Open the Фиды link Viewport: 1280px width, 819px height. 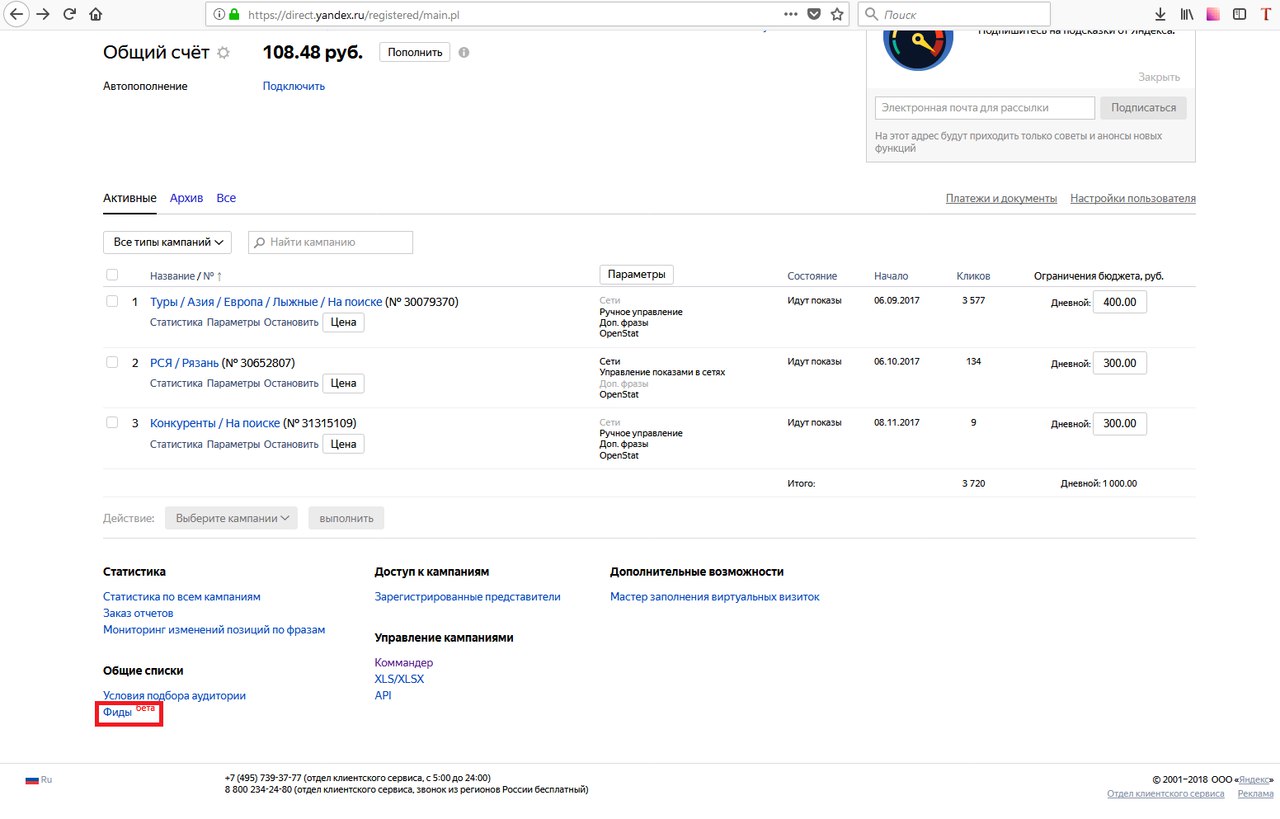(x=117, y=712)
